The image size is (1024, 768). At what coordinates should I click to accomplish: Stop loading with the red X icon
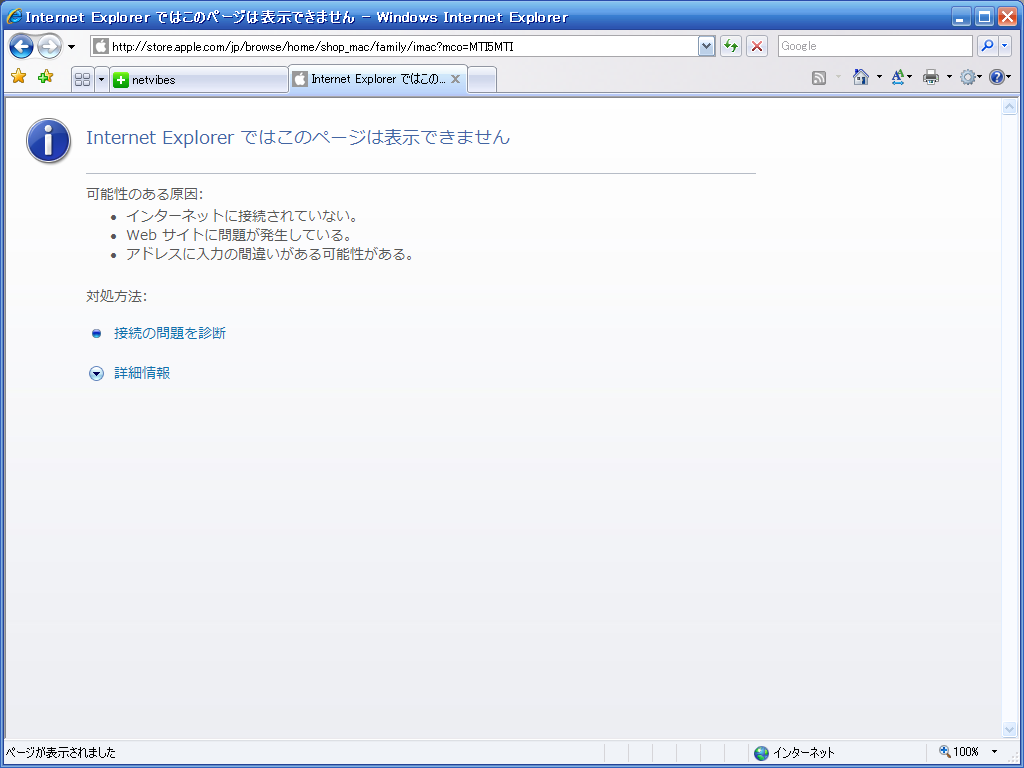[x=757, y=46]
